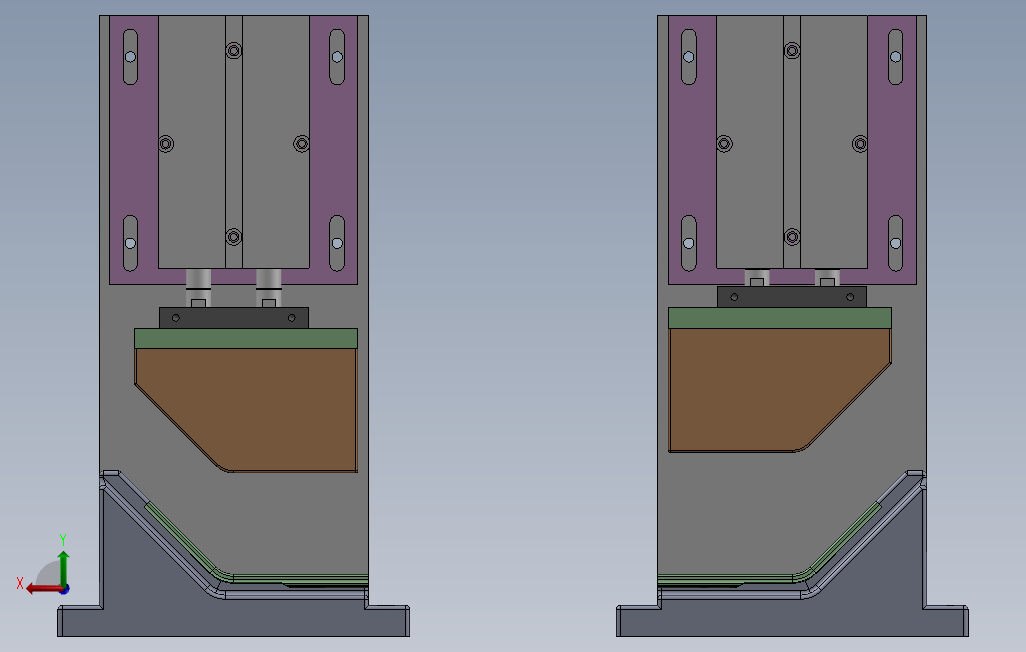Click the green Y axis arrow of the triad
This screenshot has width=1026, height=652.
(x=63, y=568)
